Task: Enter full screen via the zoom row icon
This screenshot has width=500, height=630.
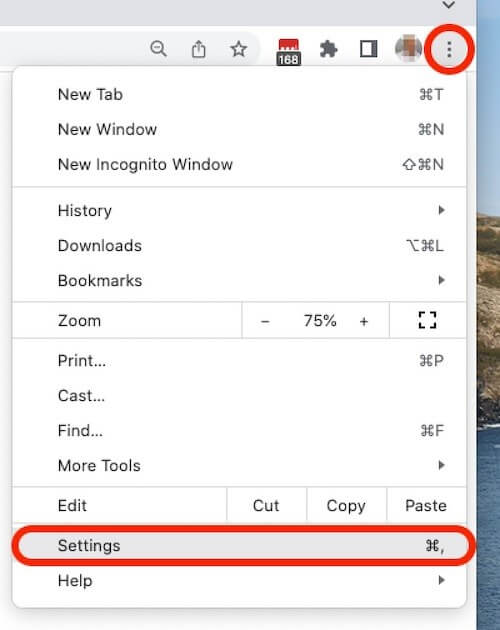Action: point(427,320)
